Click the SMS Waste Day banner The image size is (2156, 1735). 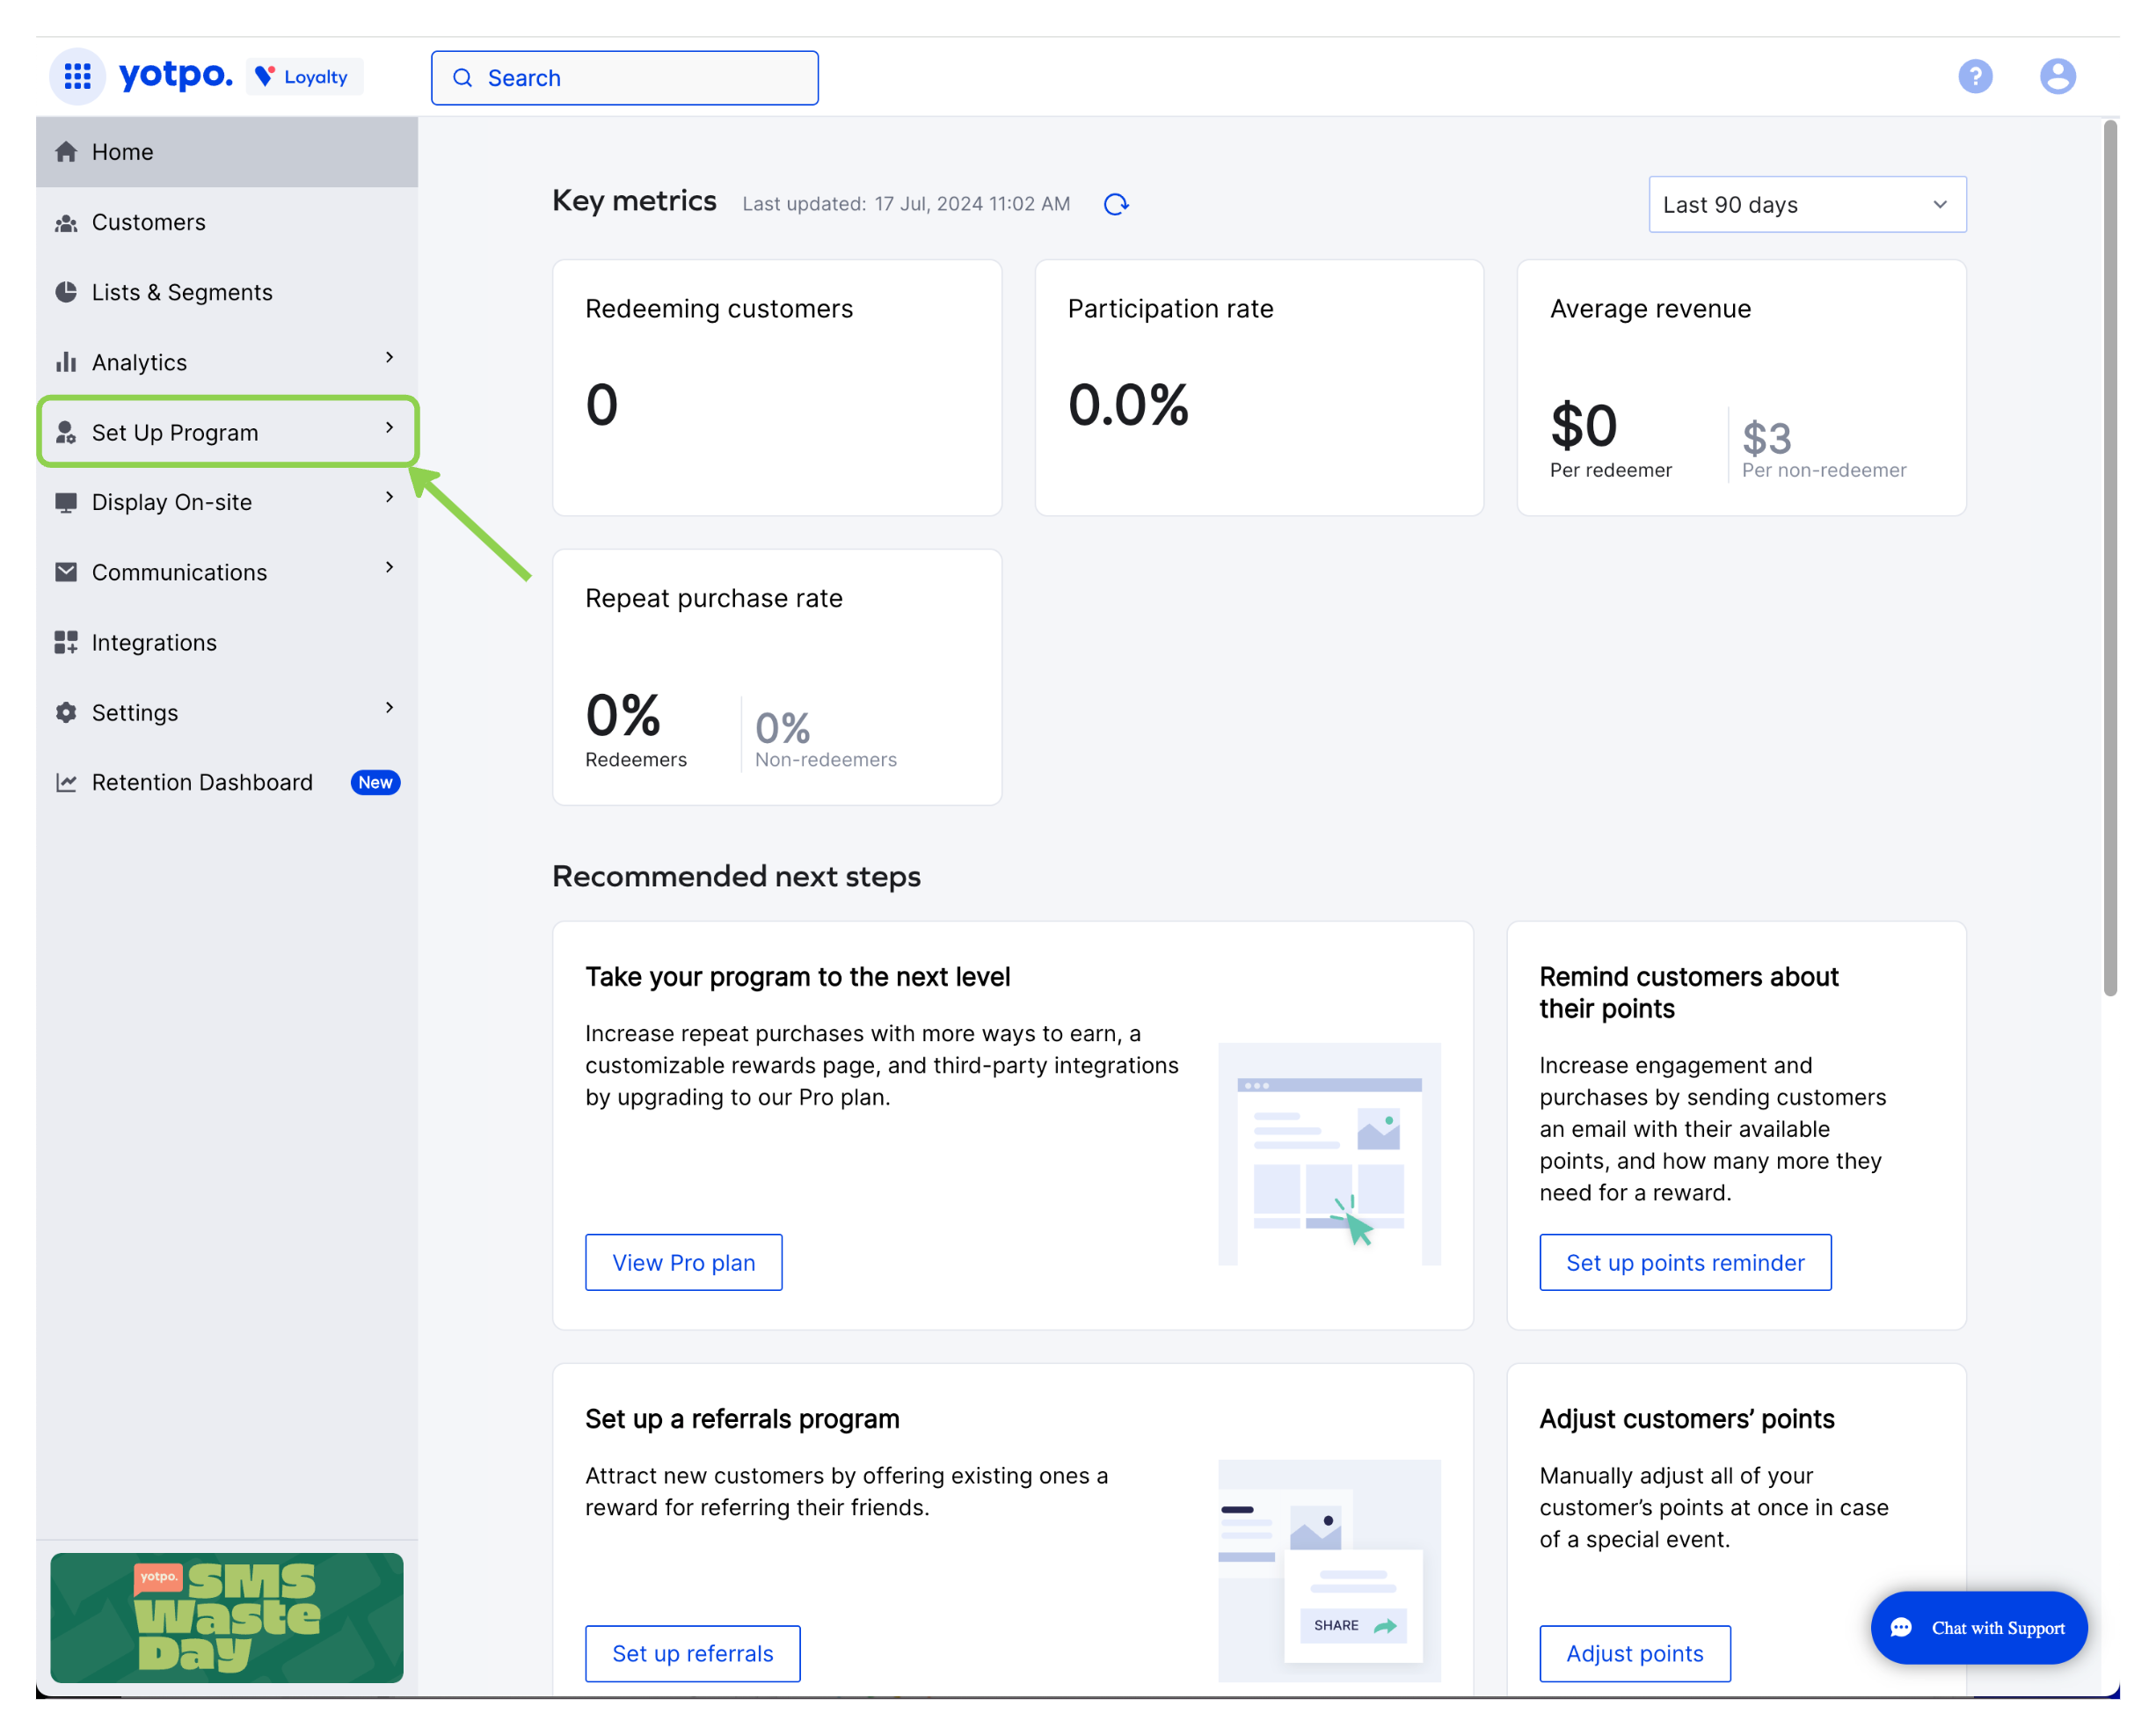click(x=227, y=1617)
